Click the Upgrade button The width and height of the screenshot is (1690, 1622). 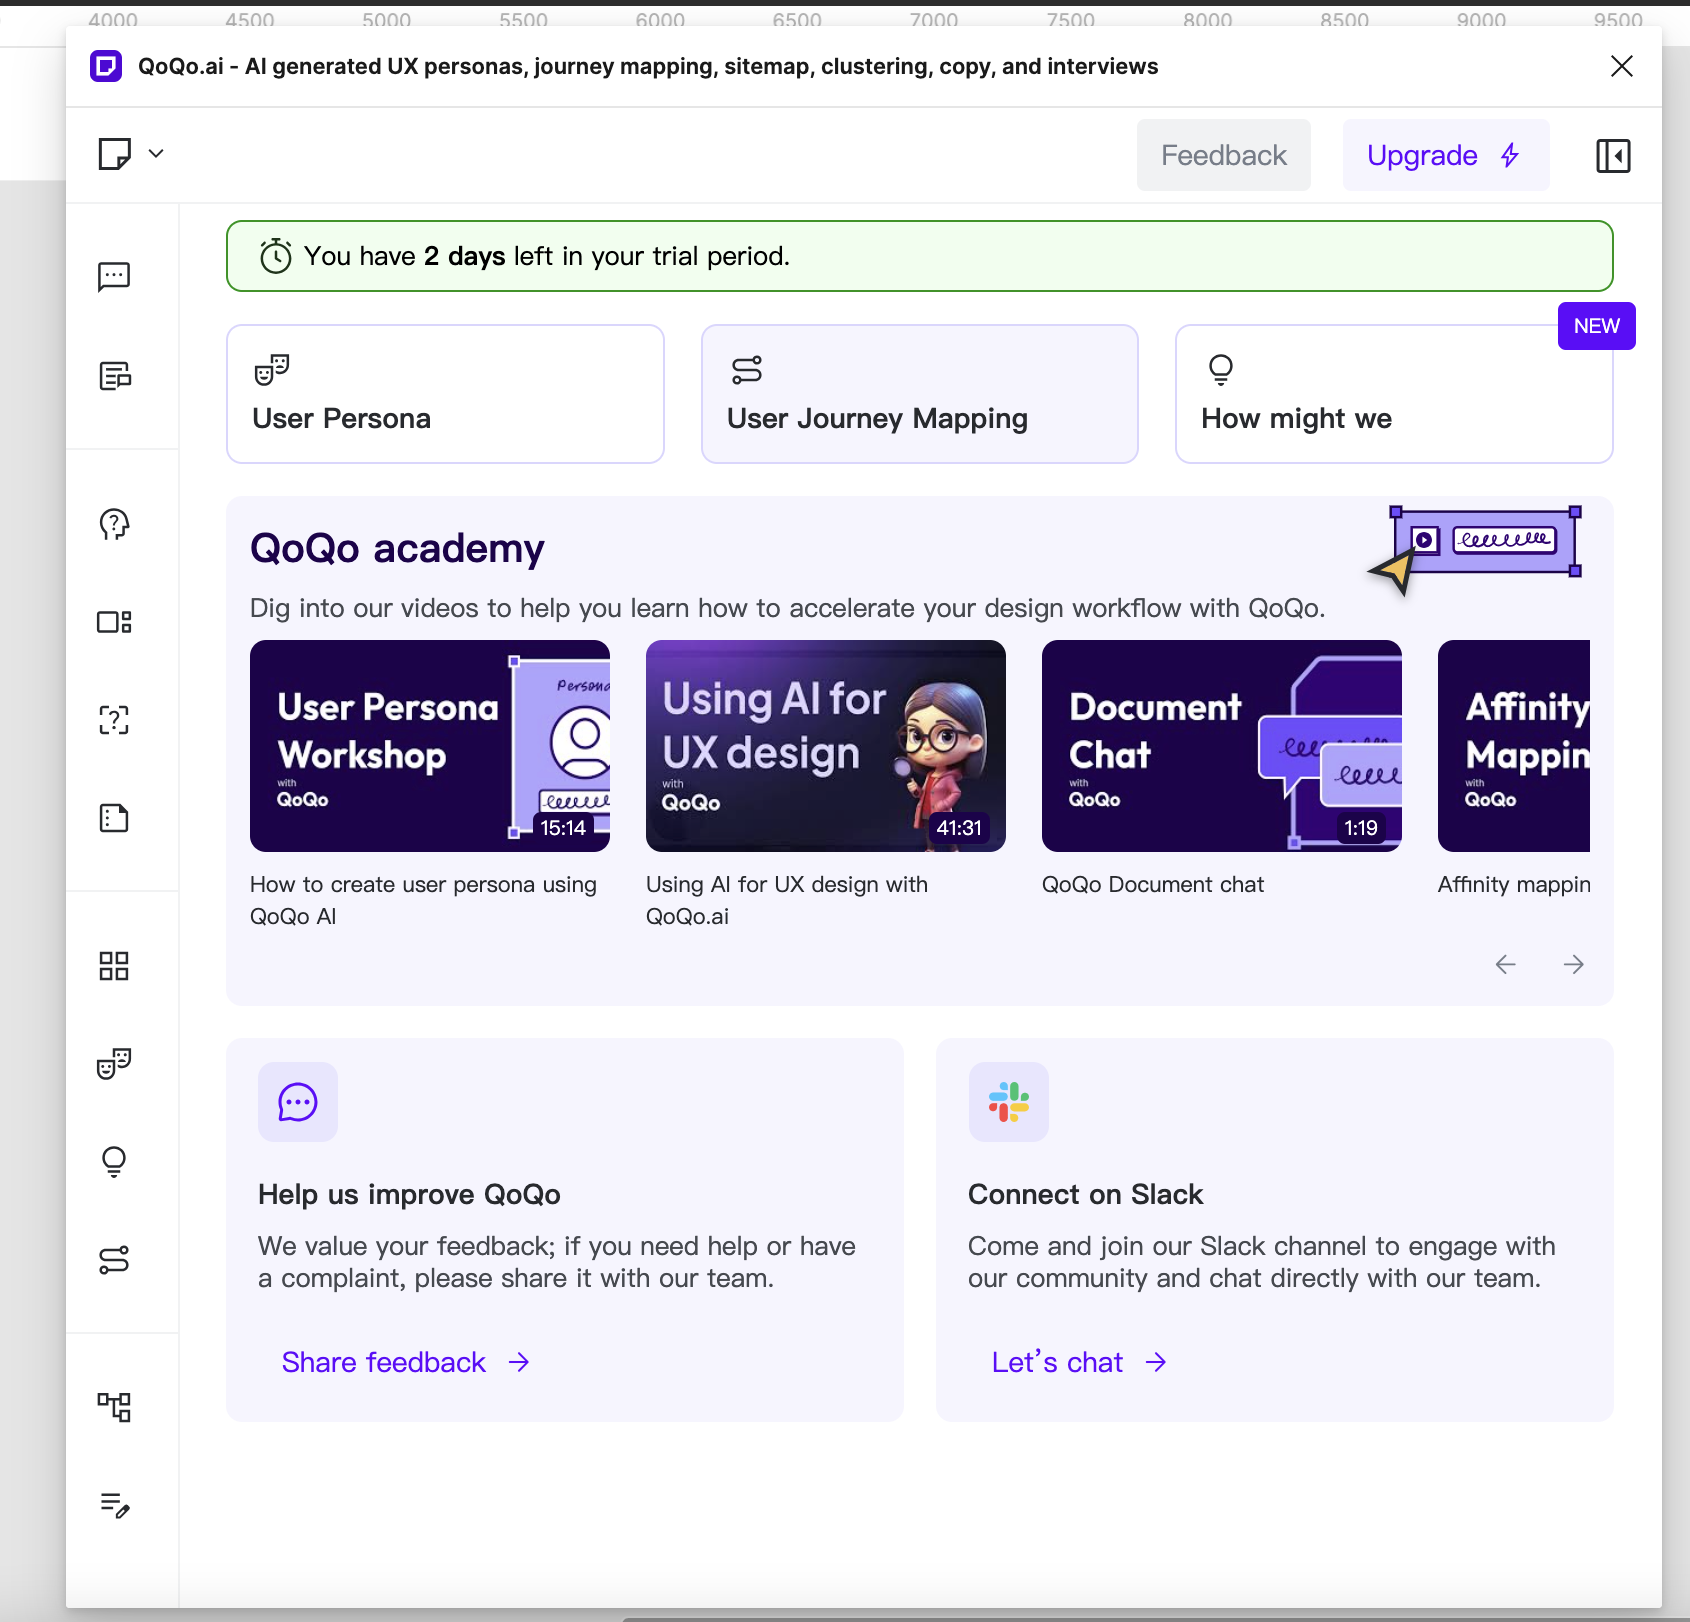pyautogui.click(x=1445, y=155)
